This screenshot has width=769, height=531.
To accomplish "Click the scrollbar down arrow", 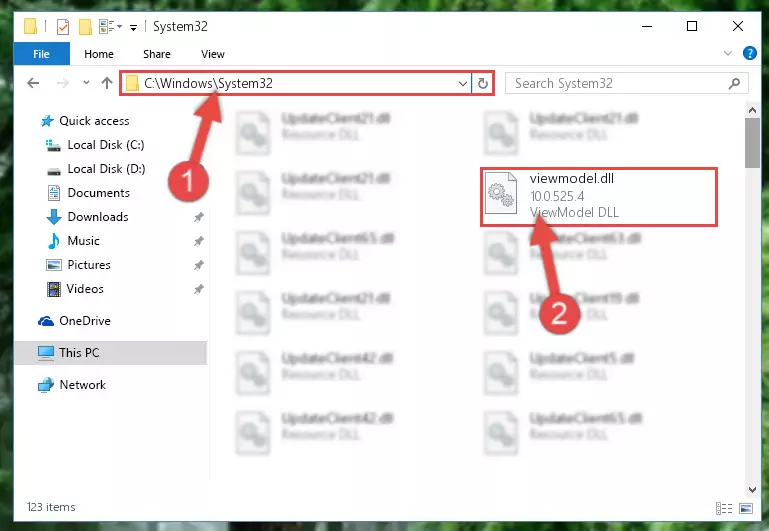I will [752, 489].
